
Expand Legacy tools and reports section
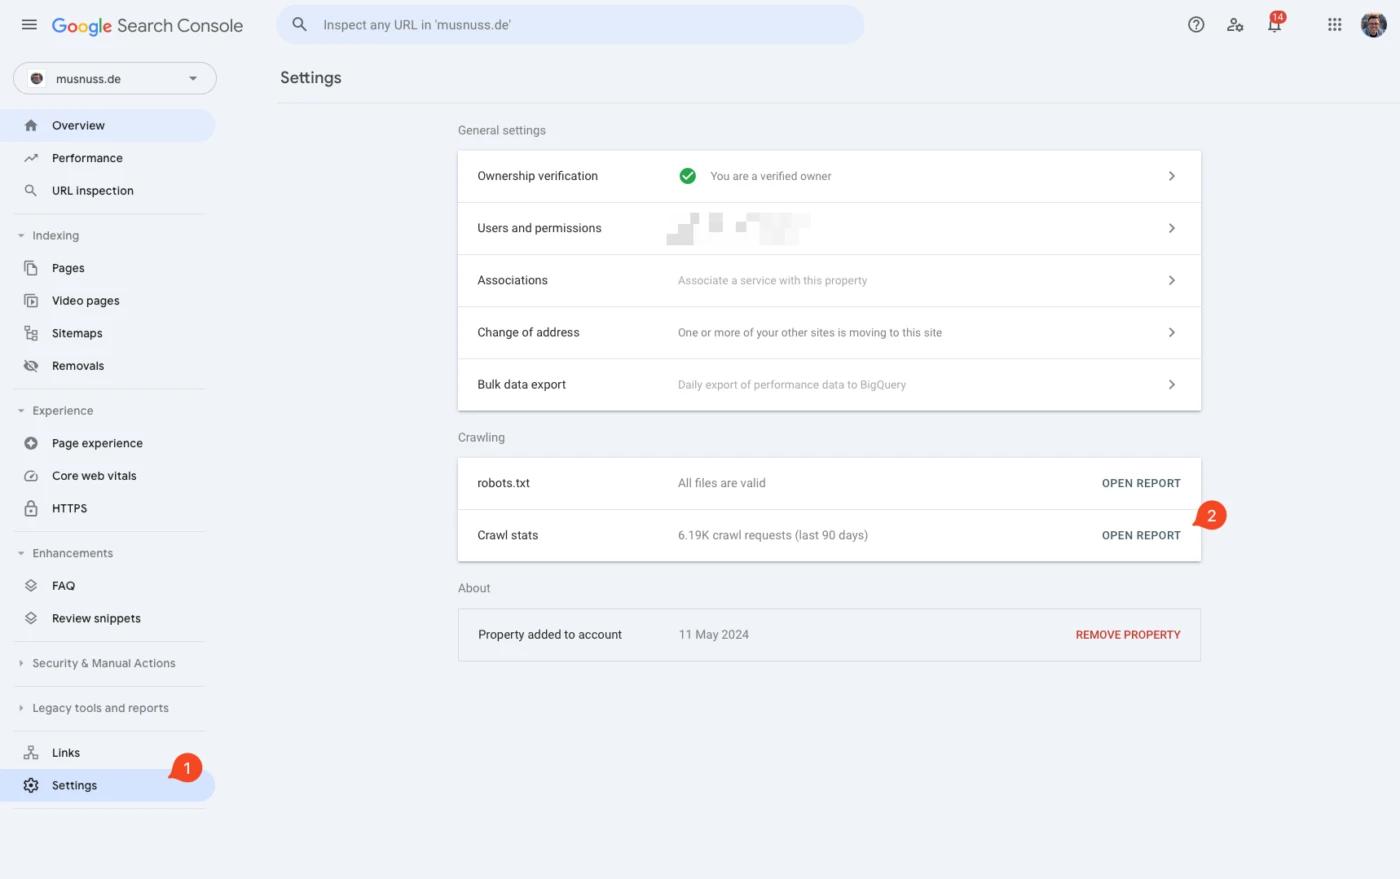21,708
